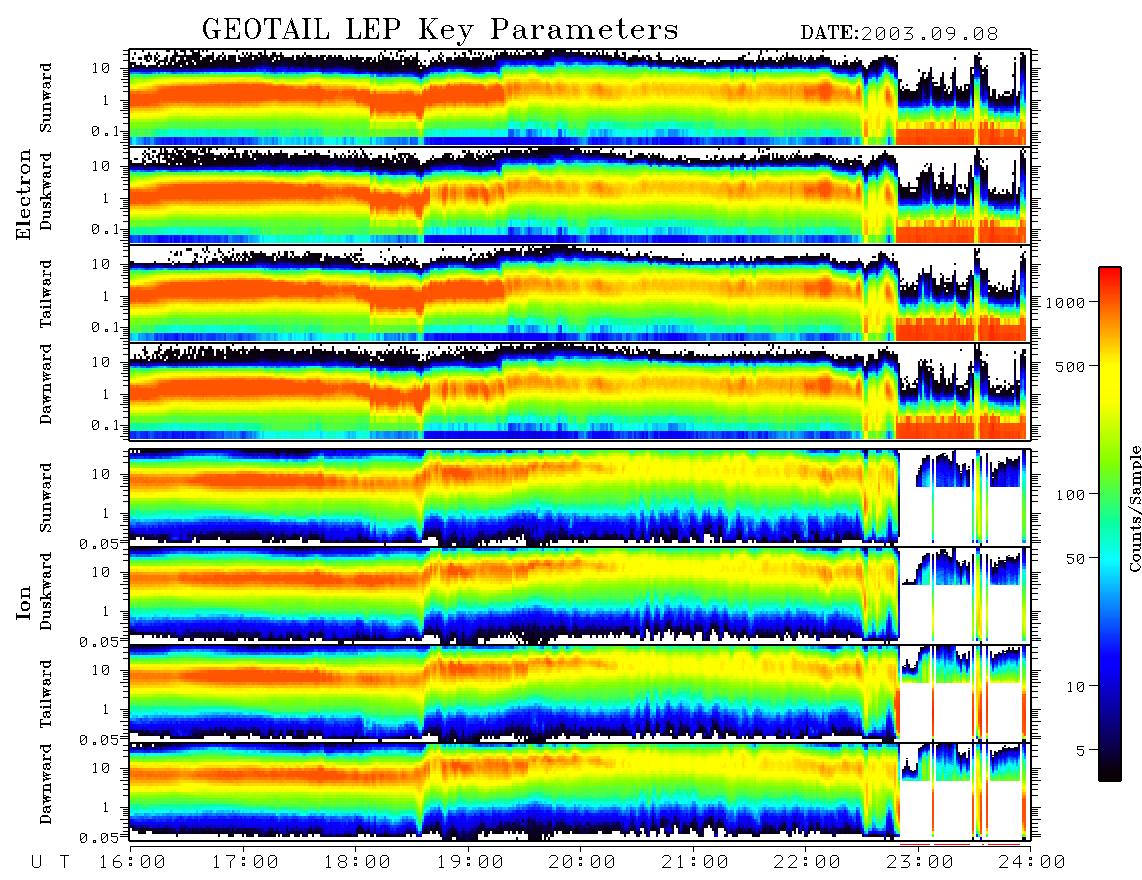Click the "500" color bar tick
This screenshot has width=1142, height=880.
(x=1070, y=366)
